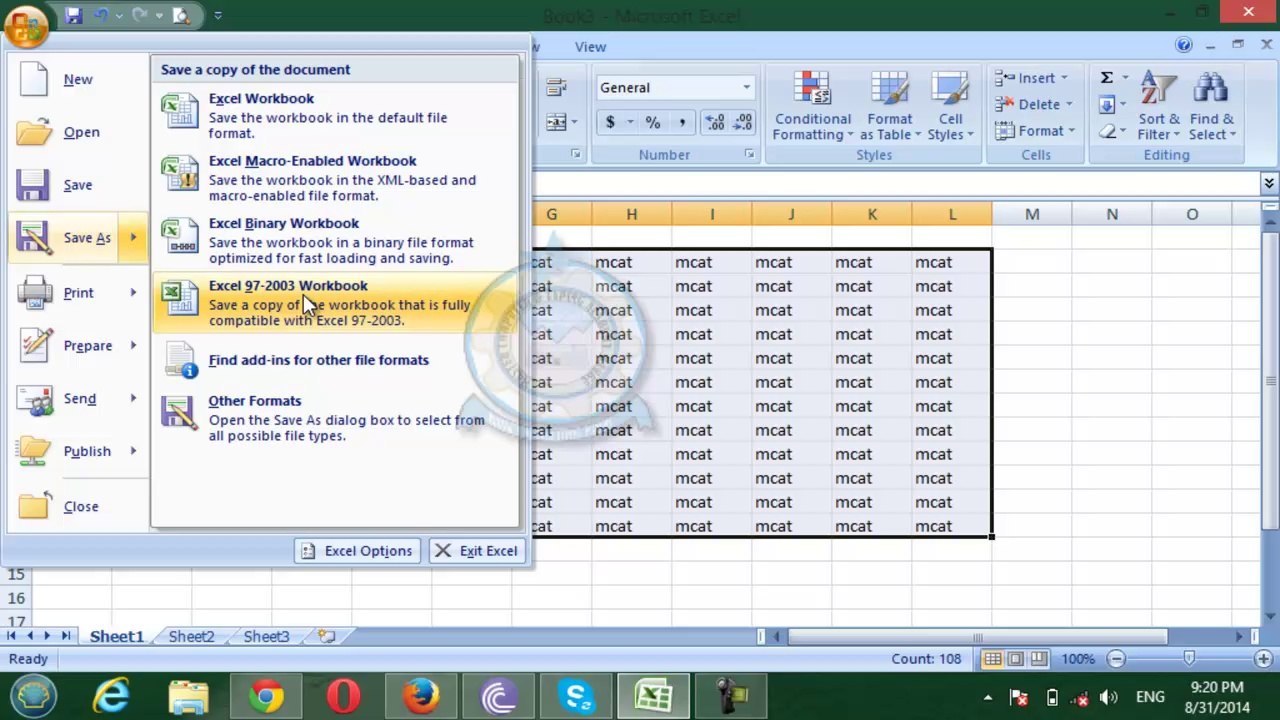Select column M header

[1032, 214]
